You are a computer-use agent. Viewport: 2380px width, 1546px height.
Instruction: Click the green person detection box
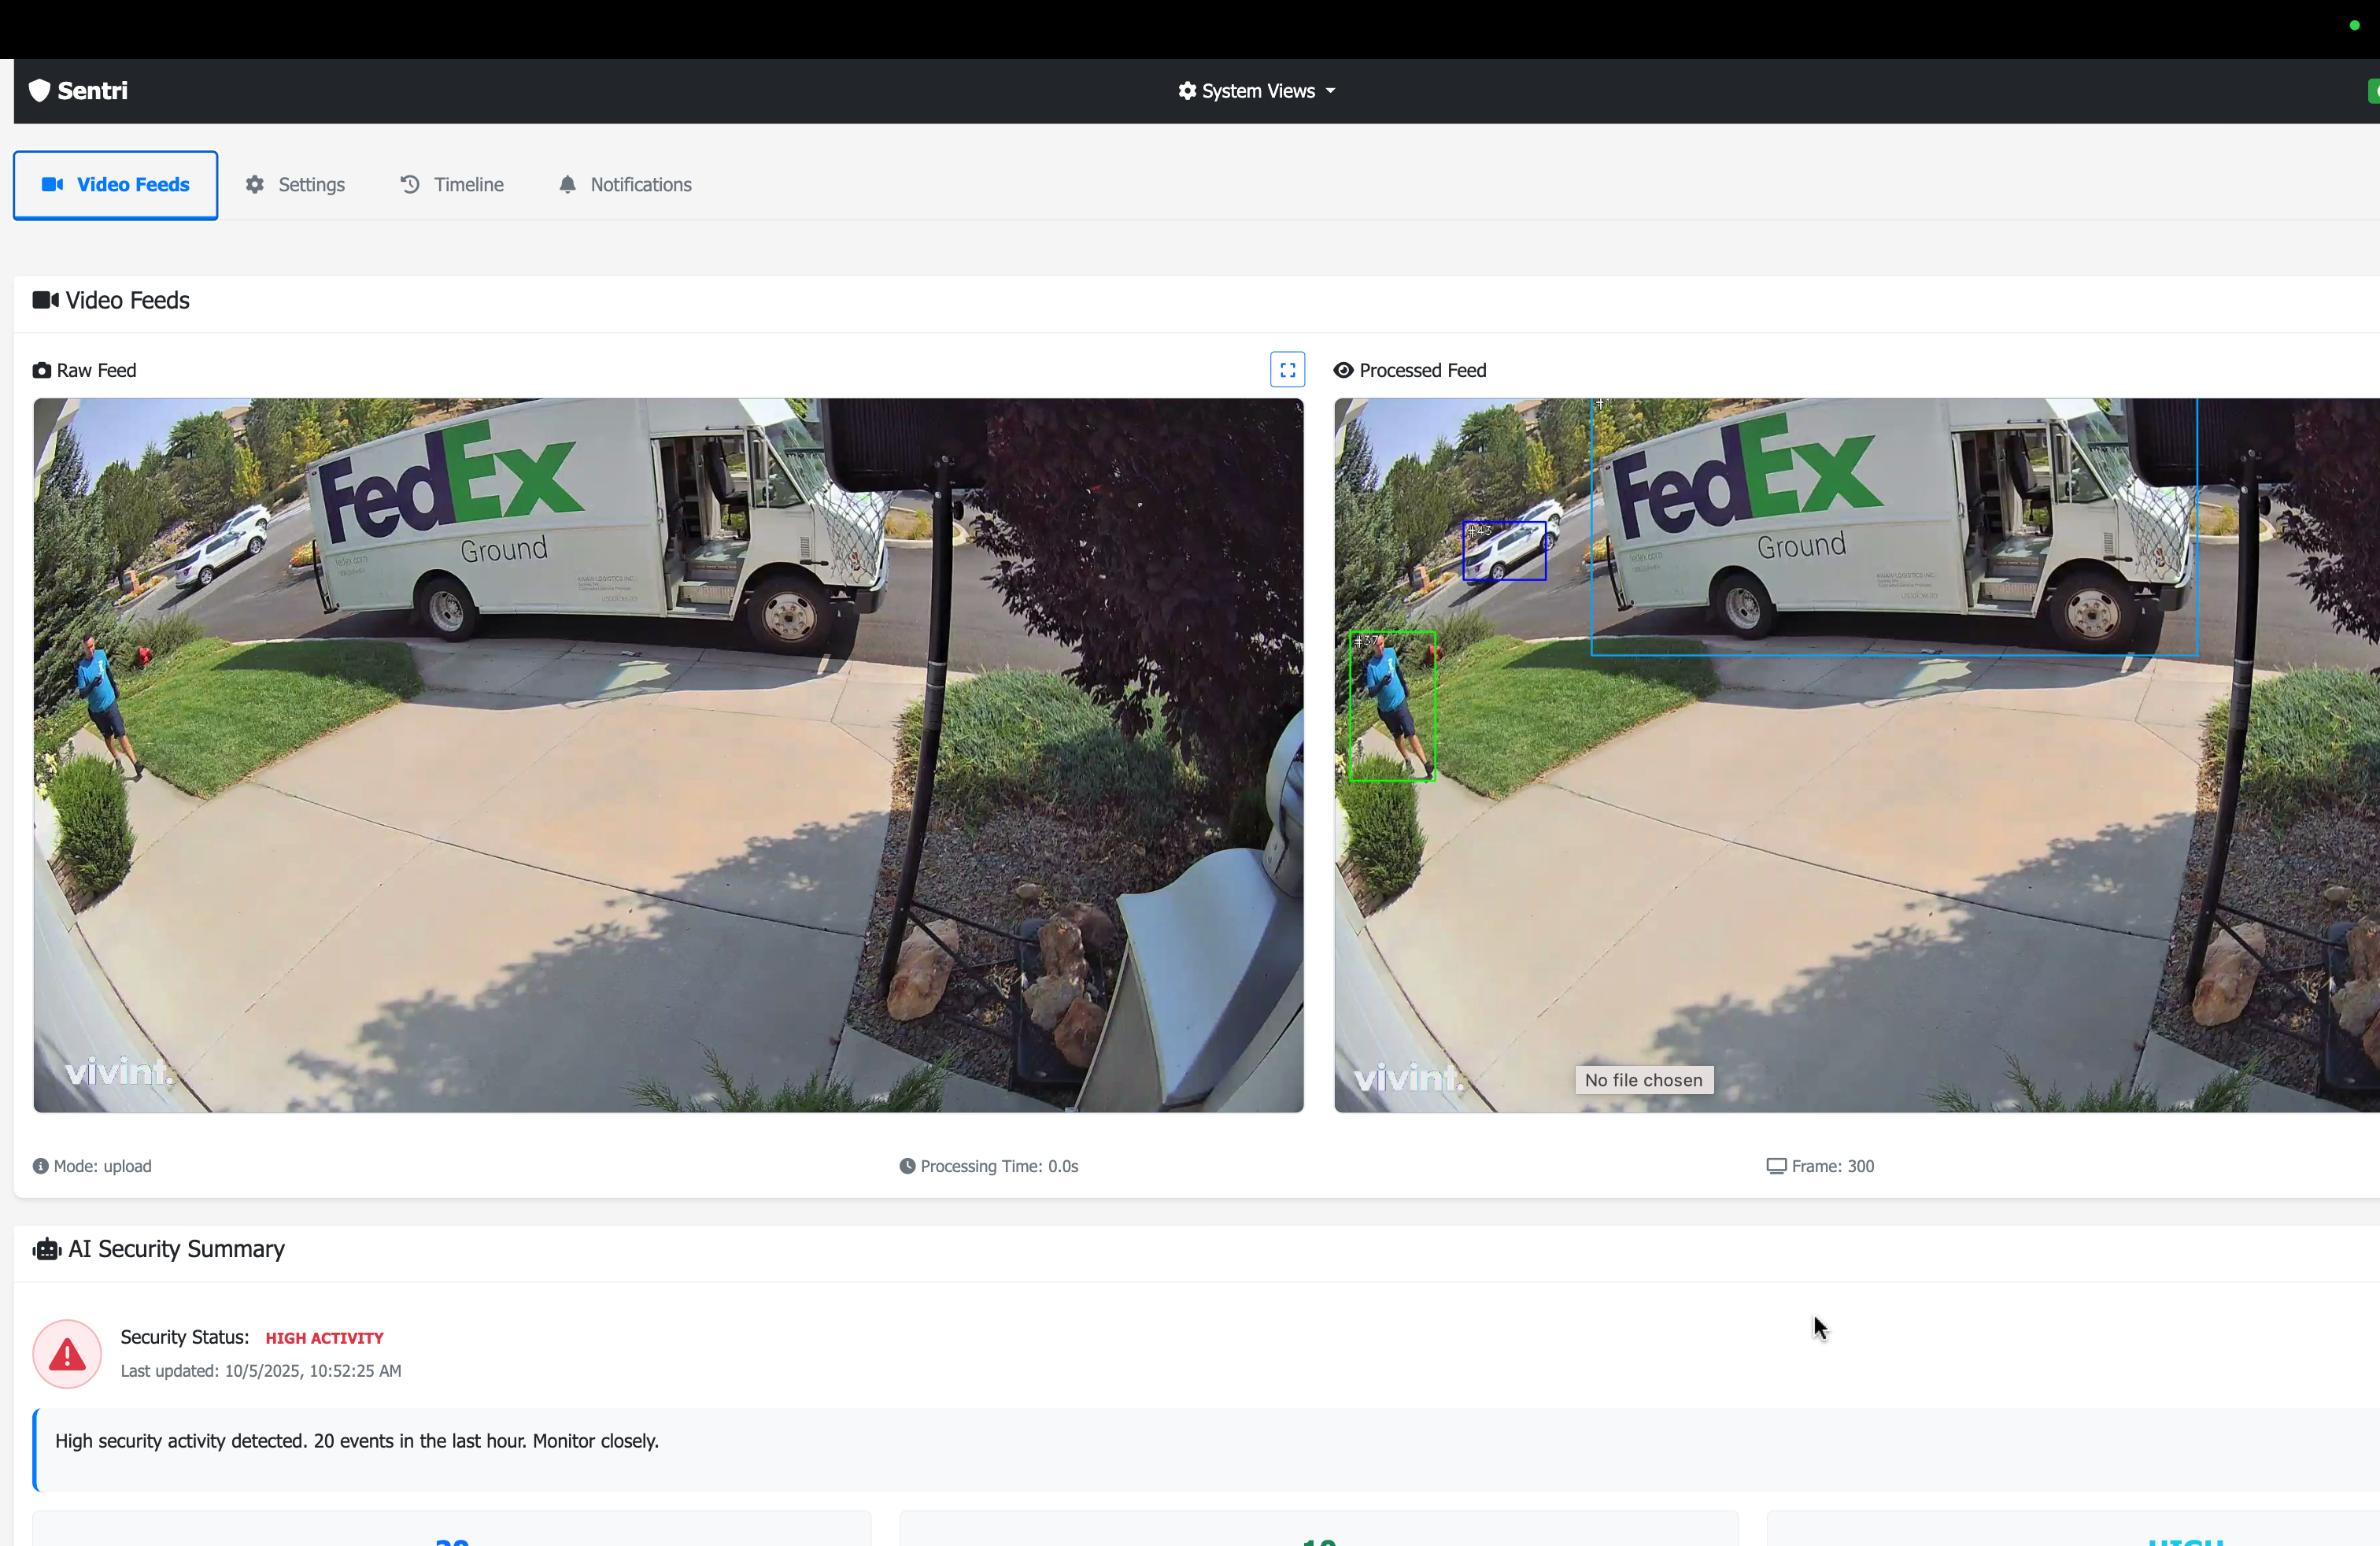tap(1392, 706)
